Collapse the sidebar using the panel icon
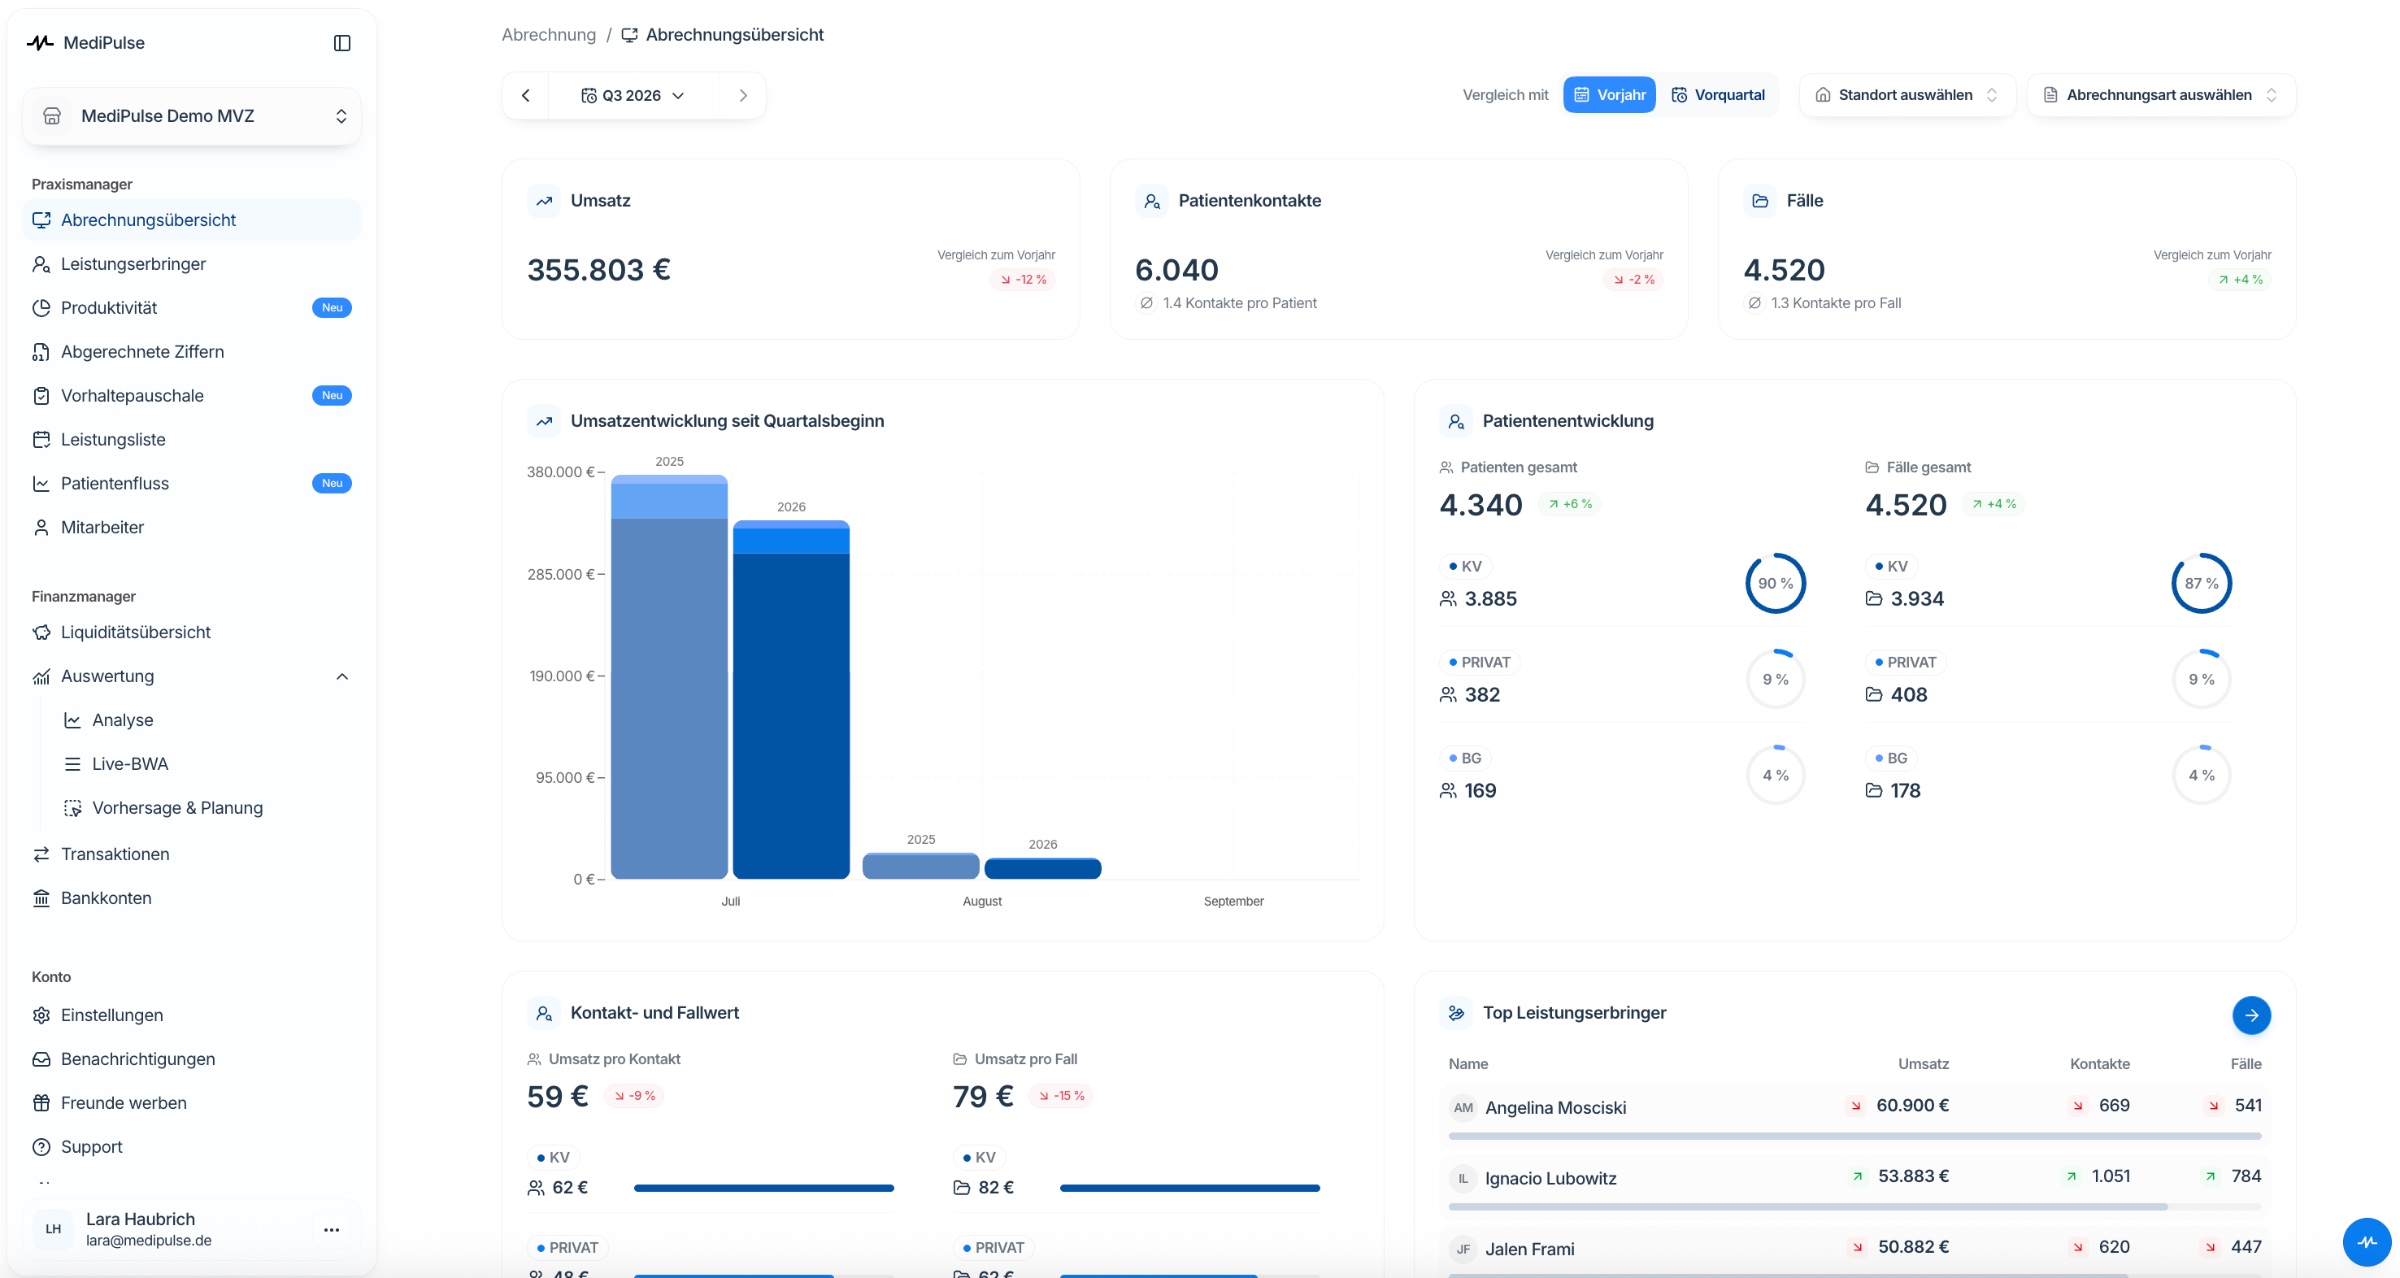2400x1278 pixels. pyautogui.click(x=342, y=43)
